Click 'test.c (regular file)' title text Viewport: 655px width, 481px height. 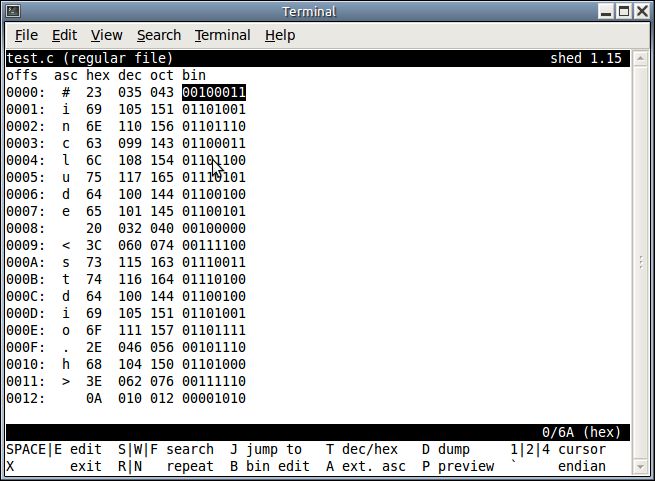(x=90, y=59)
